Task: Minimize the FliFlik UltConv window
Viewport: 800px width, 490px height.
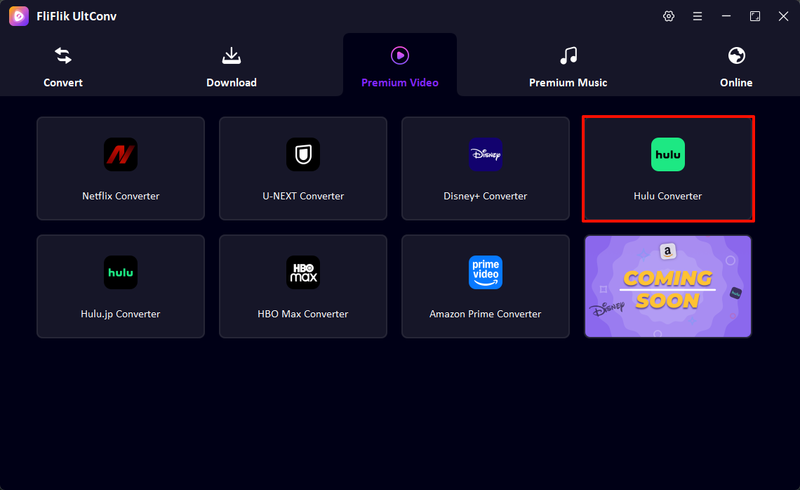Action: coord(726,16)
